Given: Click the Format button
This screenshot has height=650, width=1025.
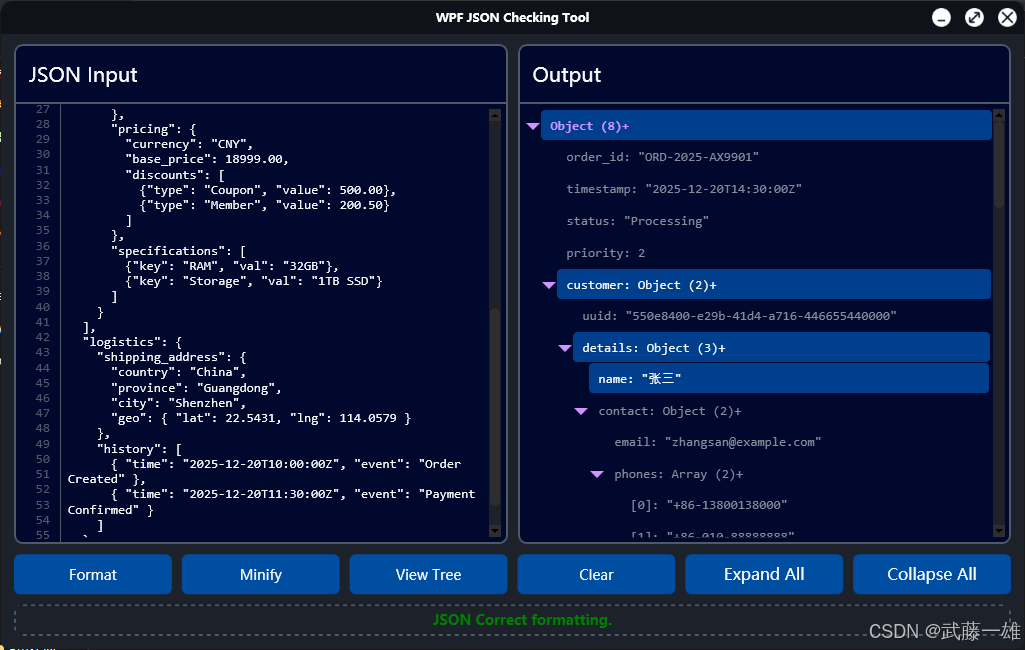Looking at the screenshot, I should coord(93,574).
